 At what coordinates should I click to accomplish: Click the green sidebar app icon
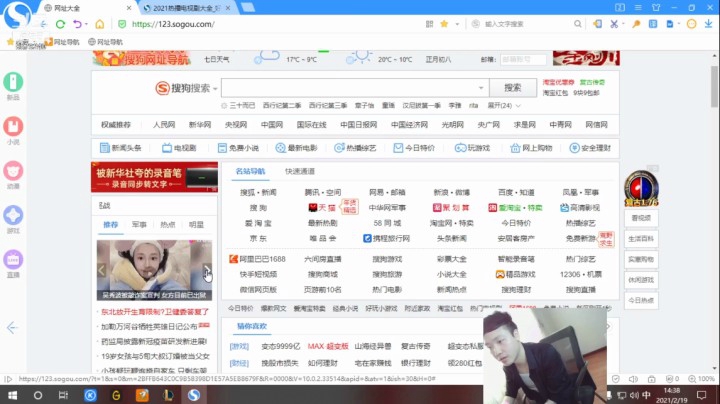point(13,82)
